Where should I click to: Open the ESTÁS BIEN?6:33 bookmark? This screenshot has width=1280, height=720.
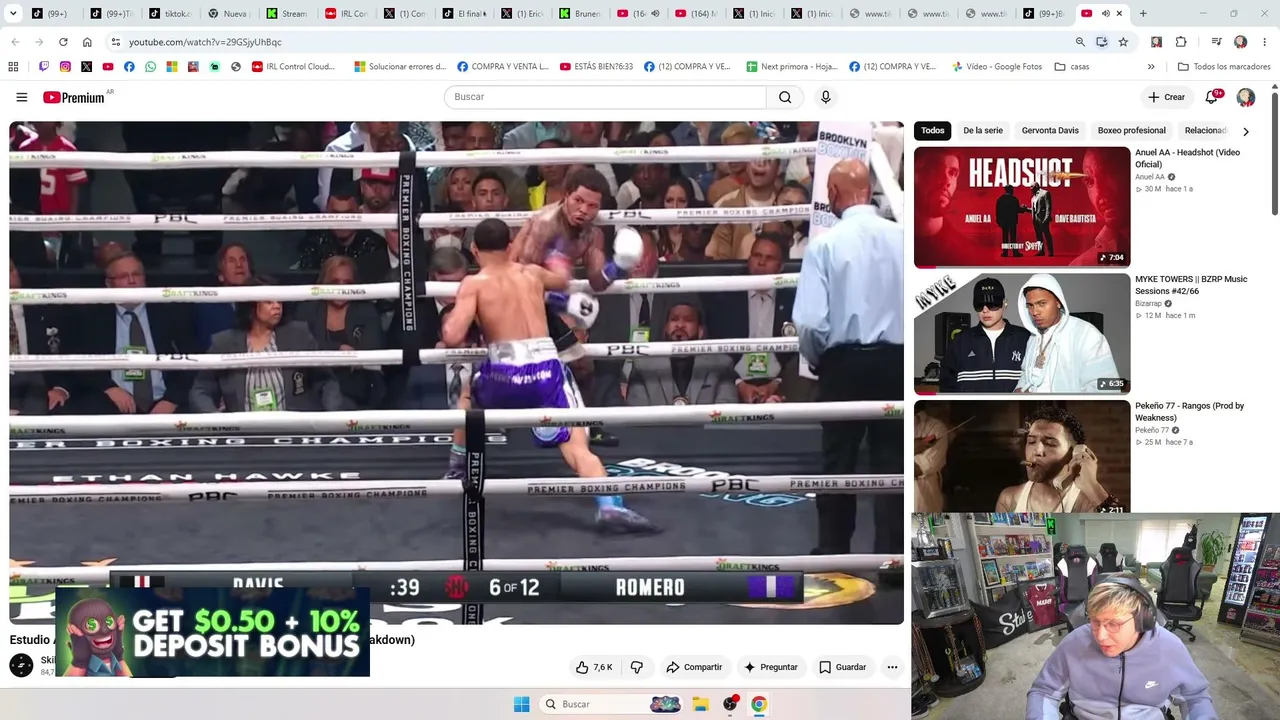[x=597, y=67]
